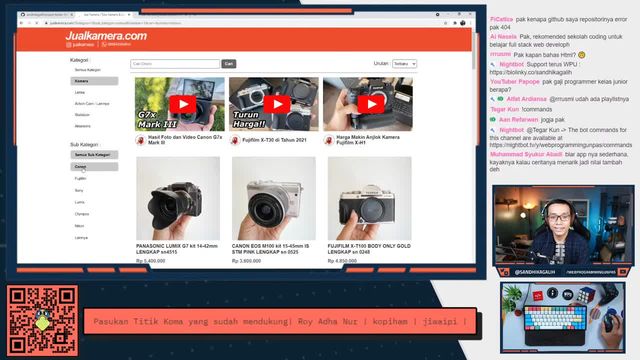Select the Canon sub category
The width and height of the screenshot is (640, 360).
pos(94,167)
